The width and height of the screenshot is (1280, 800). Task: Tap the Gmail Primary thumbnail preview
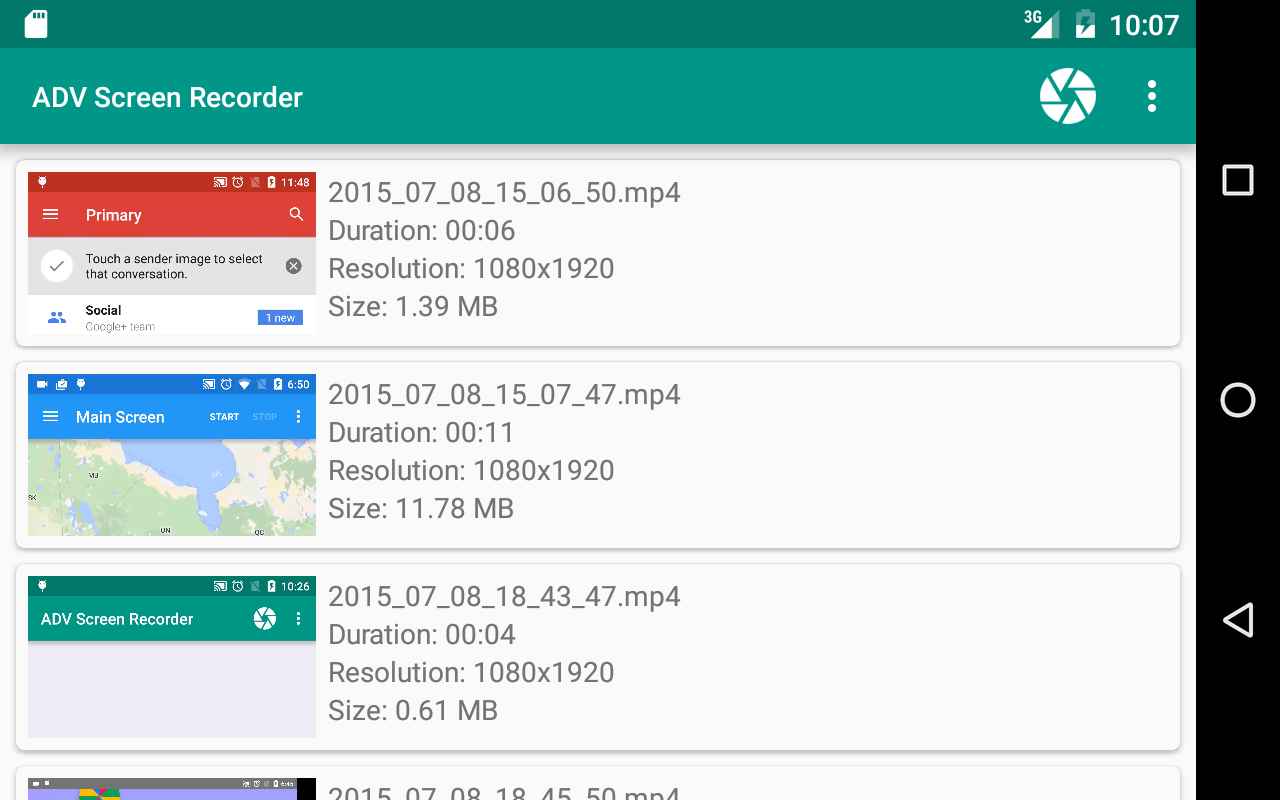[171, 252]
